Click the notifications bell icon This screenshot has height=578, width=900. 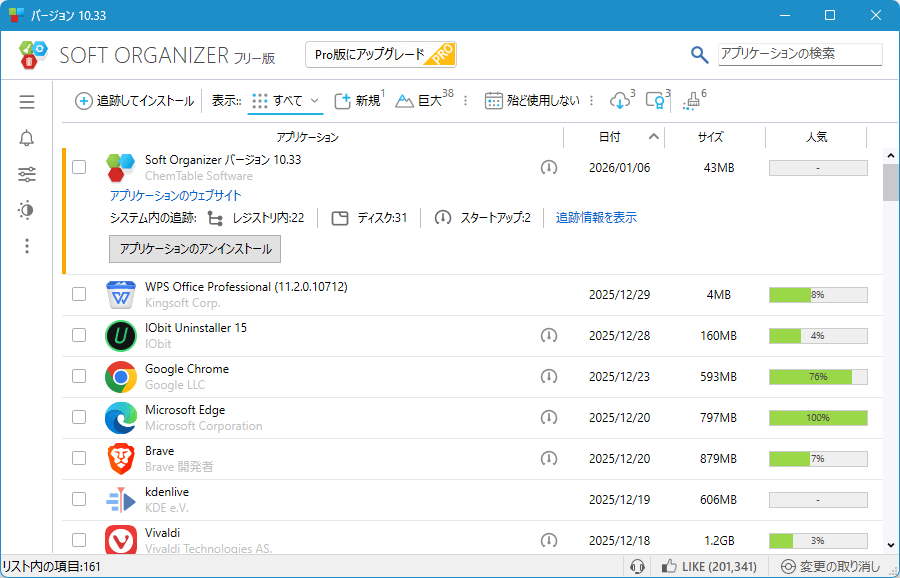27,138
